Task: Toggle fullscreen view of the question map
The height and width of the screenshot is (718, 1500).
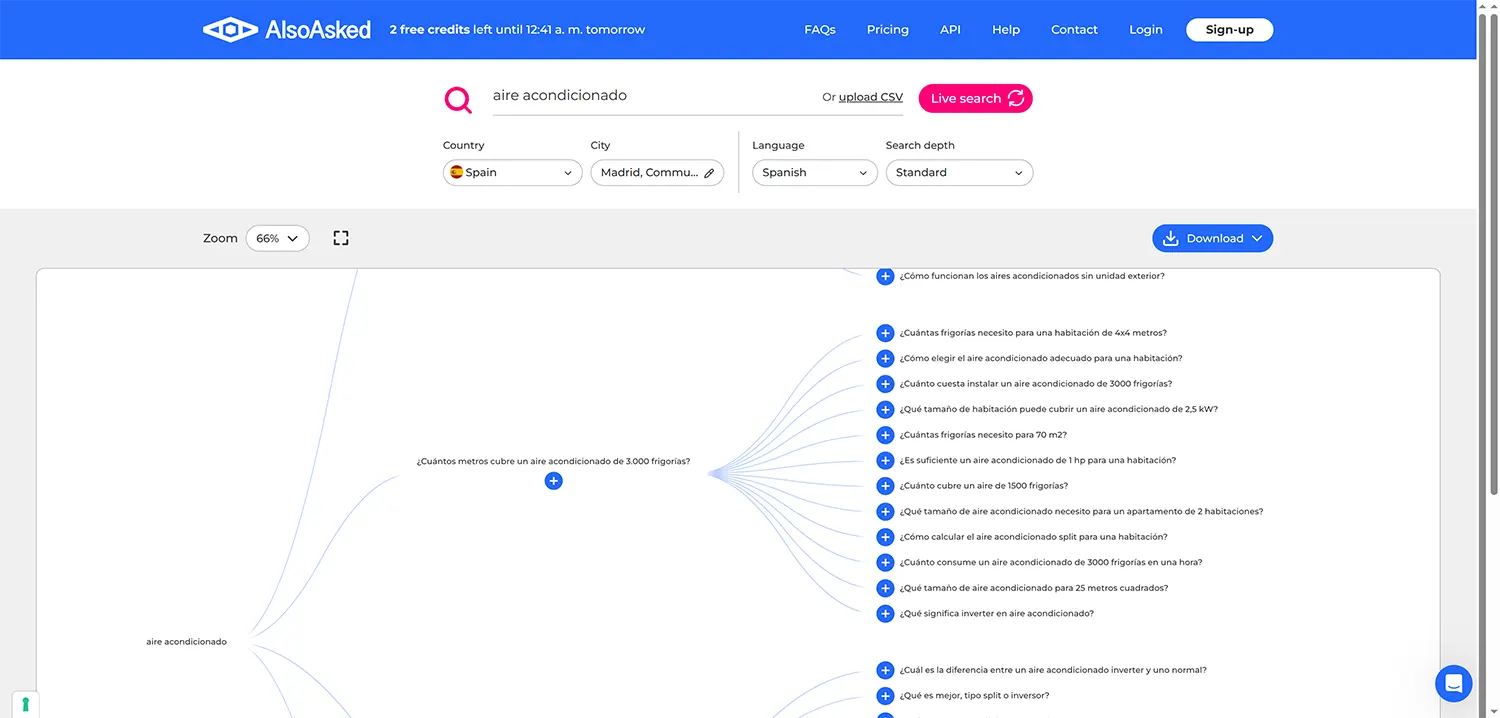Action: pos(341,238)
